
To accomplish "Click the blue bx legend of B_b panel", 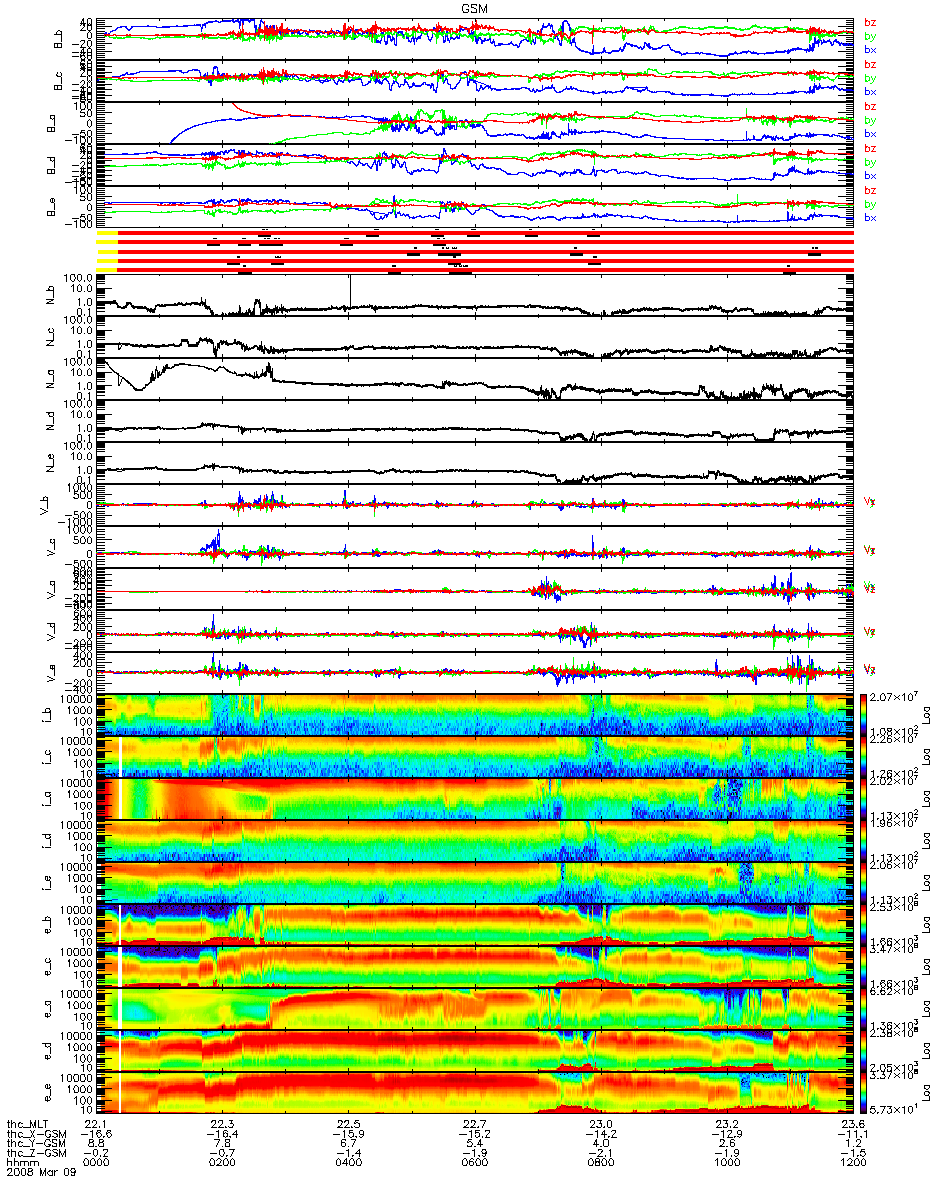I will click(870, 49).
